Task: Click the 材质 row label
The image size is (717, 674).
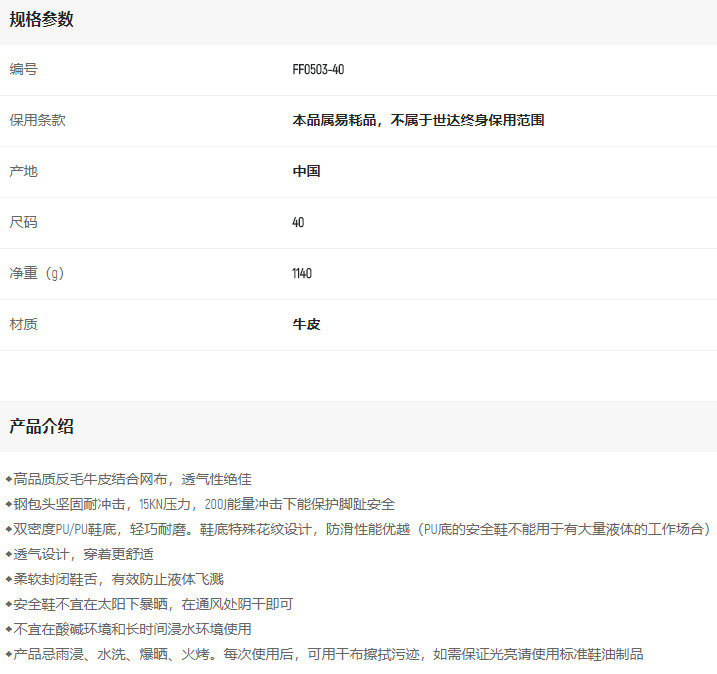Action: pyautogui.click(x=24, y=324)
